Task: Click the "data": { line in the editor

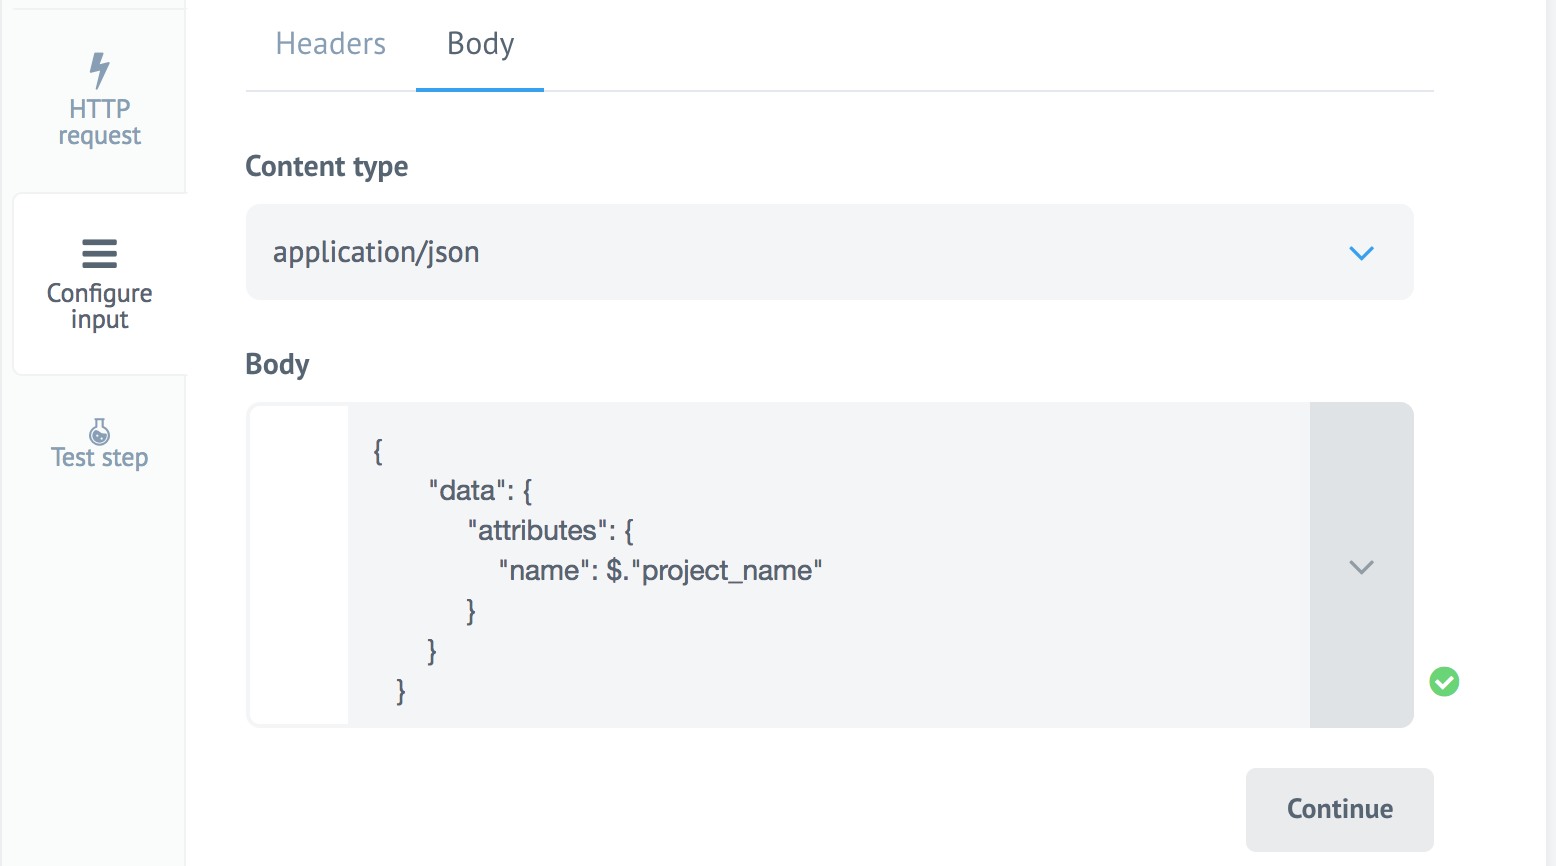Action: (480, 491)
